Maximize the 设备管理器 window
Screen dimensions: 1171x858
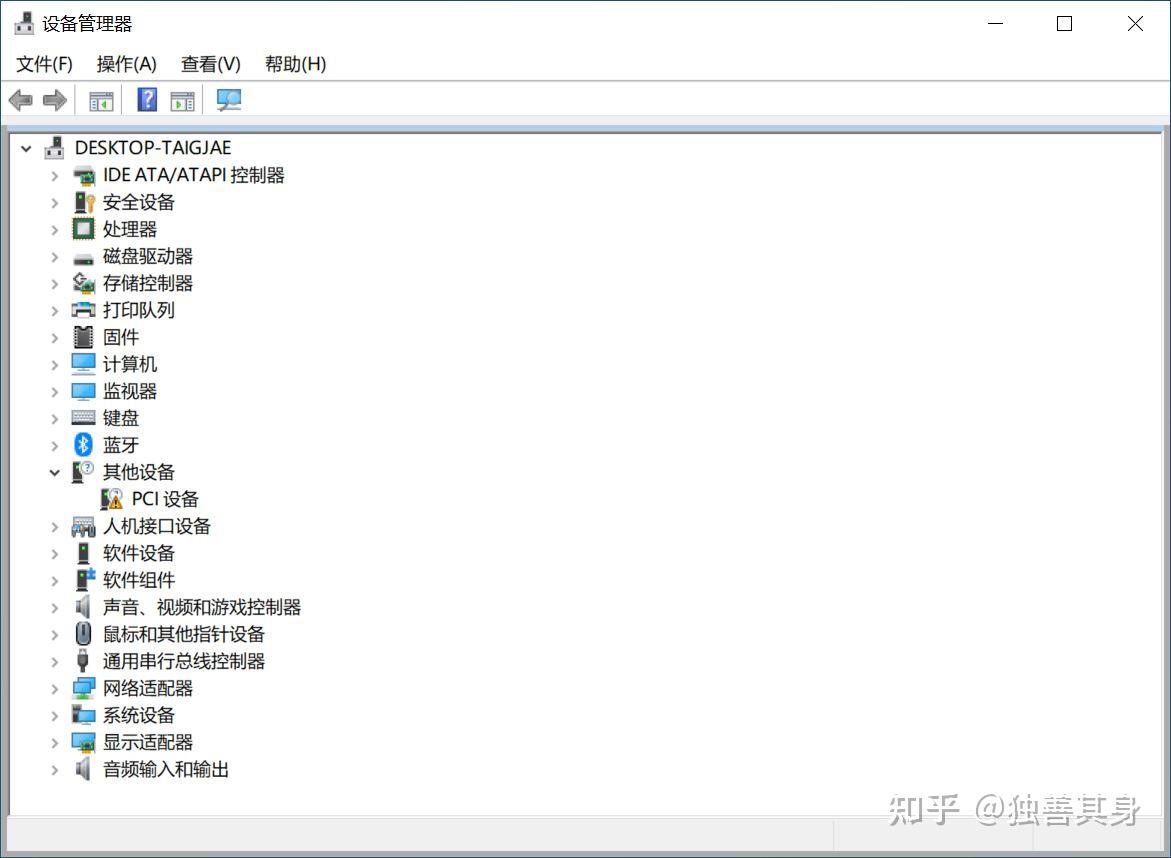tap(1065, 24)
